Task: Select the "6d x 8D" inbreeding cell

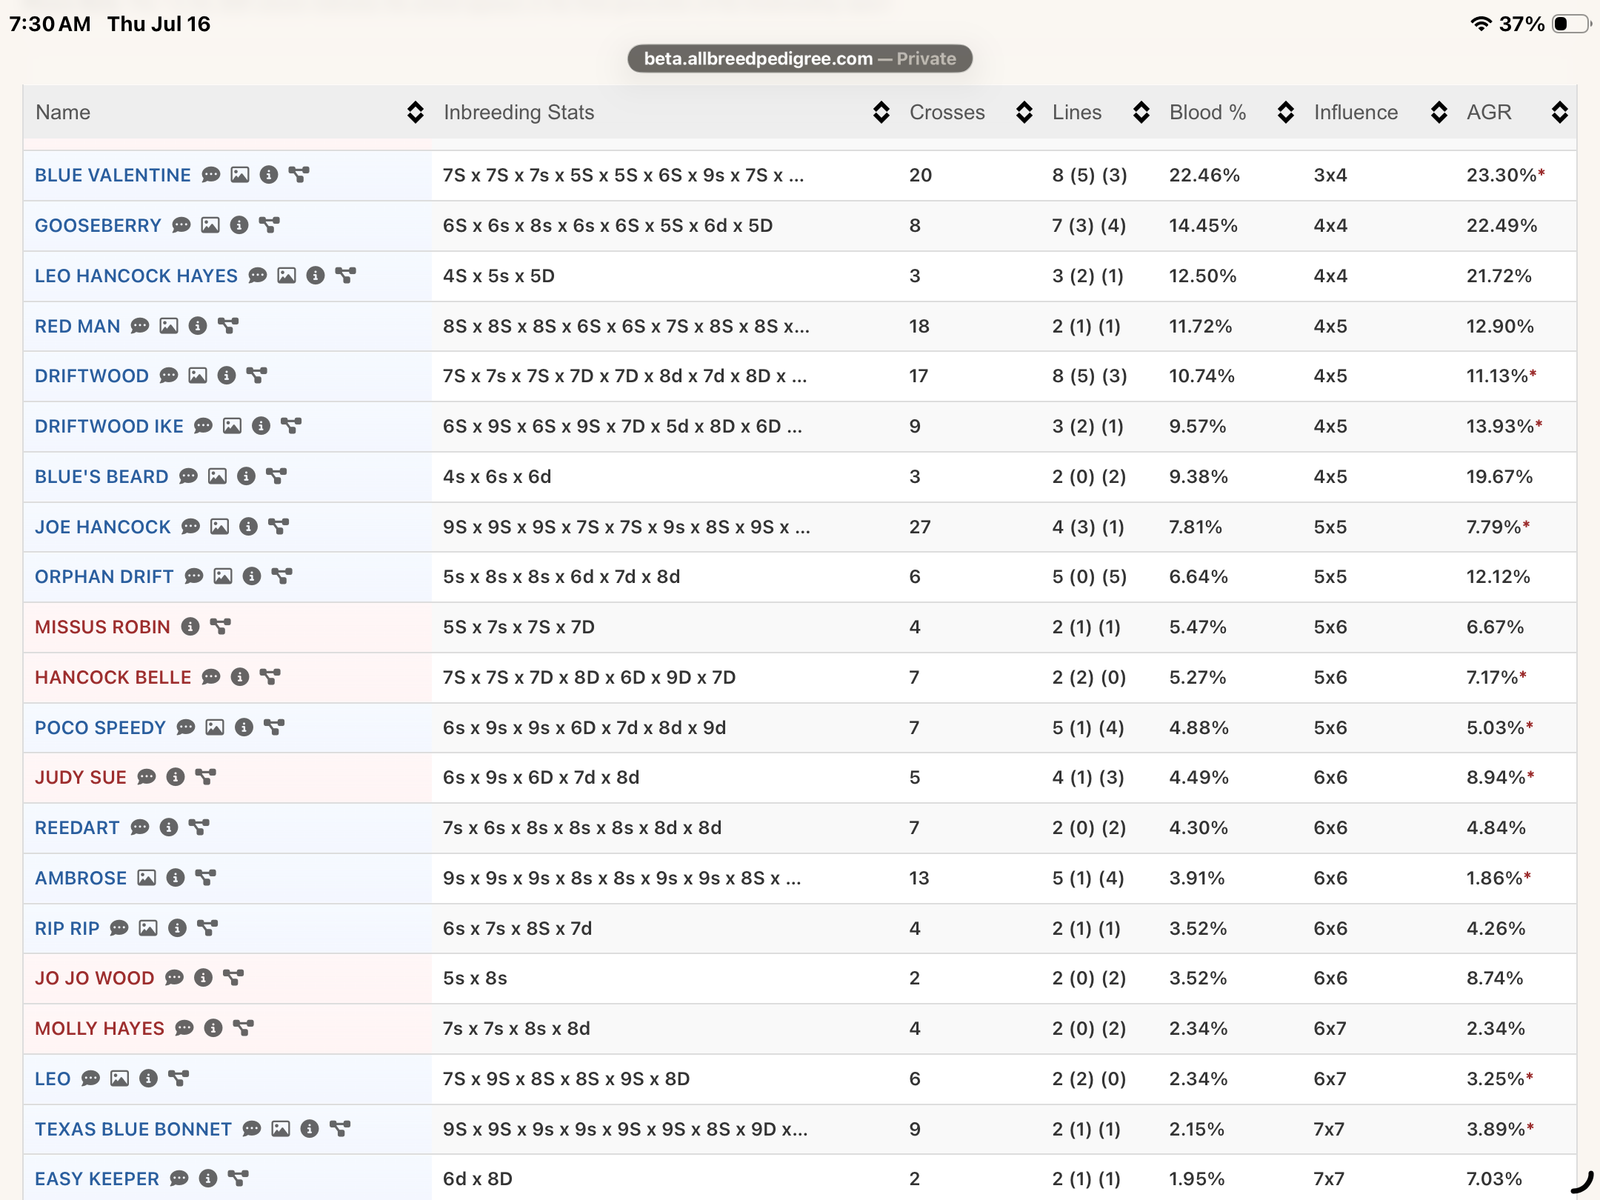Action: (478, 1179)
